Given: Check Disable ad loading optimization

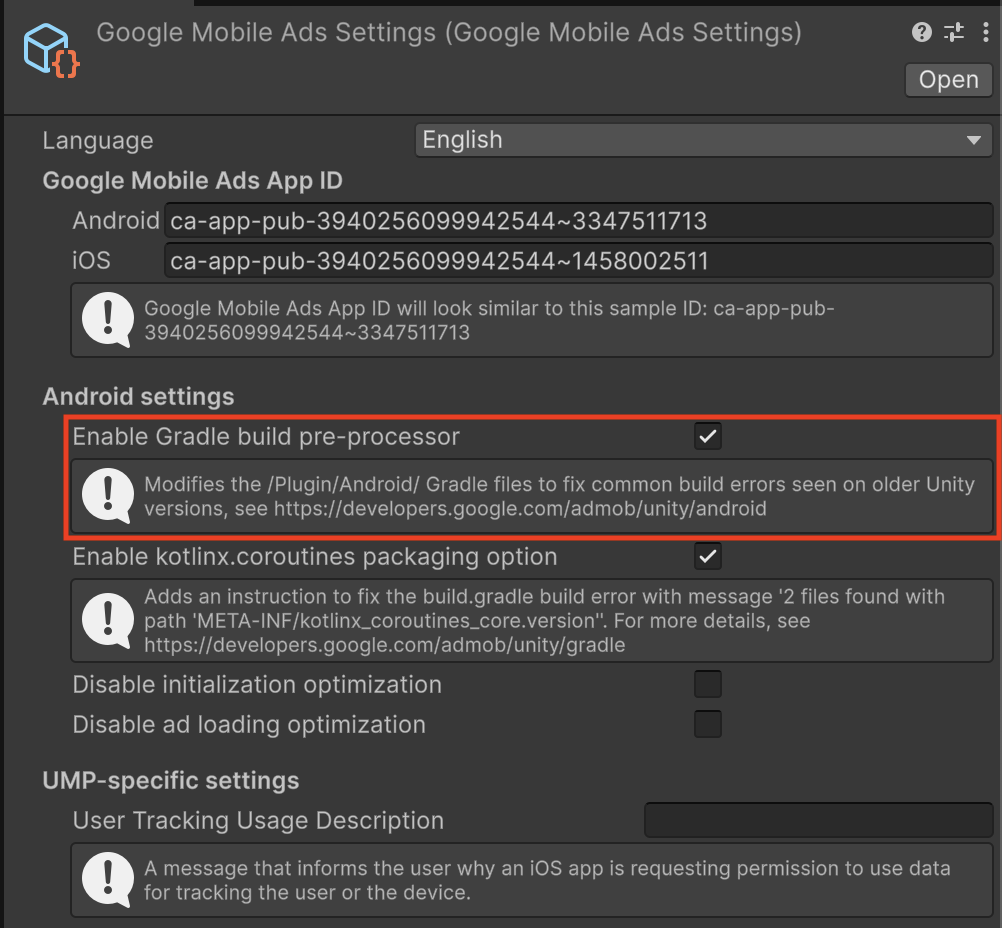Looking at the screenshot, I should (707, 724).
